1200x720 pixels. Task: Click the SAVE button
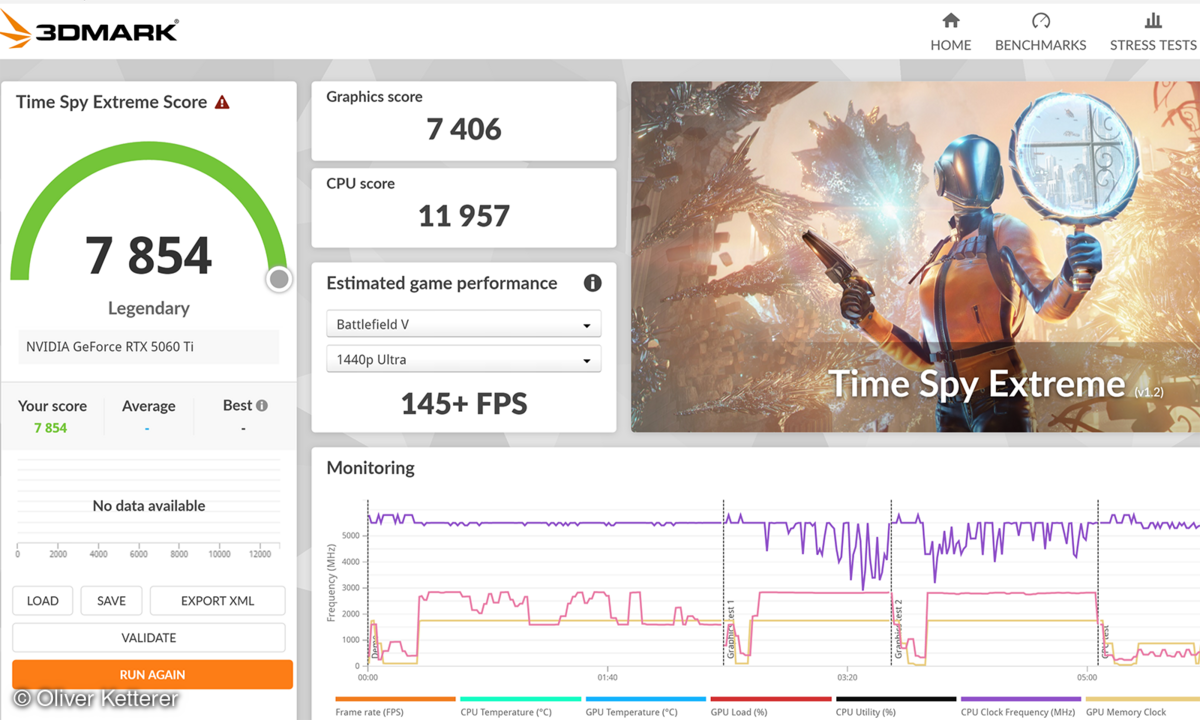pyautogui.click(x=111, y=601)
